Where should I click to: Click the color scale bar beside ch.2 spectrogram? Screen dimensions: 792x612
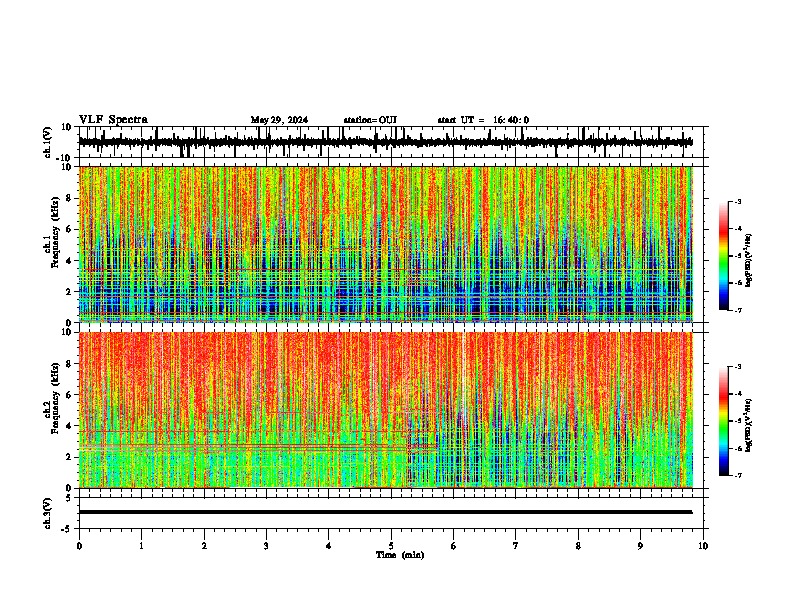tap(723, 421)
